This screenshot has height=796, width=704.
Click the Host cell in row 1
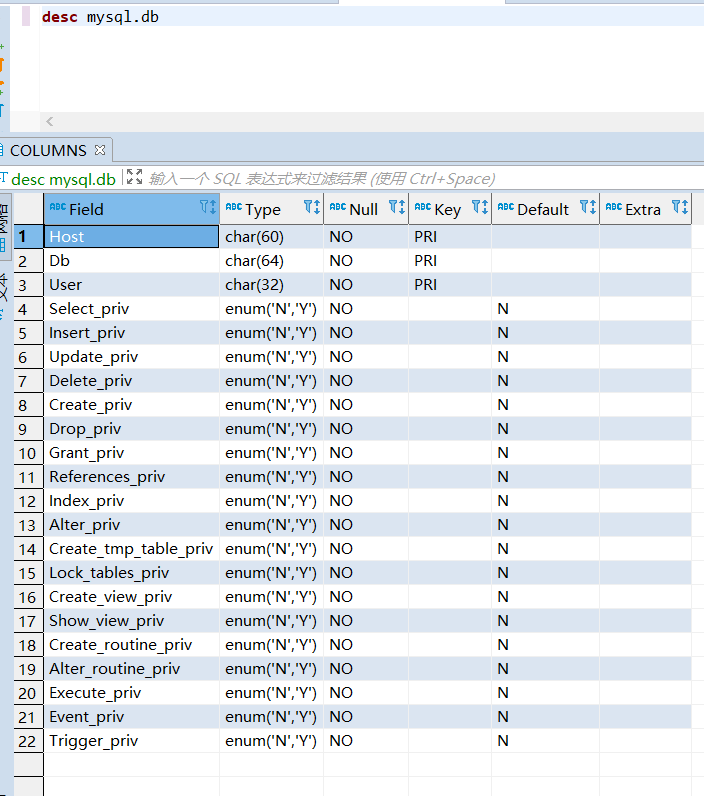pos(130,237)
